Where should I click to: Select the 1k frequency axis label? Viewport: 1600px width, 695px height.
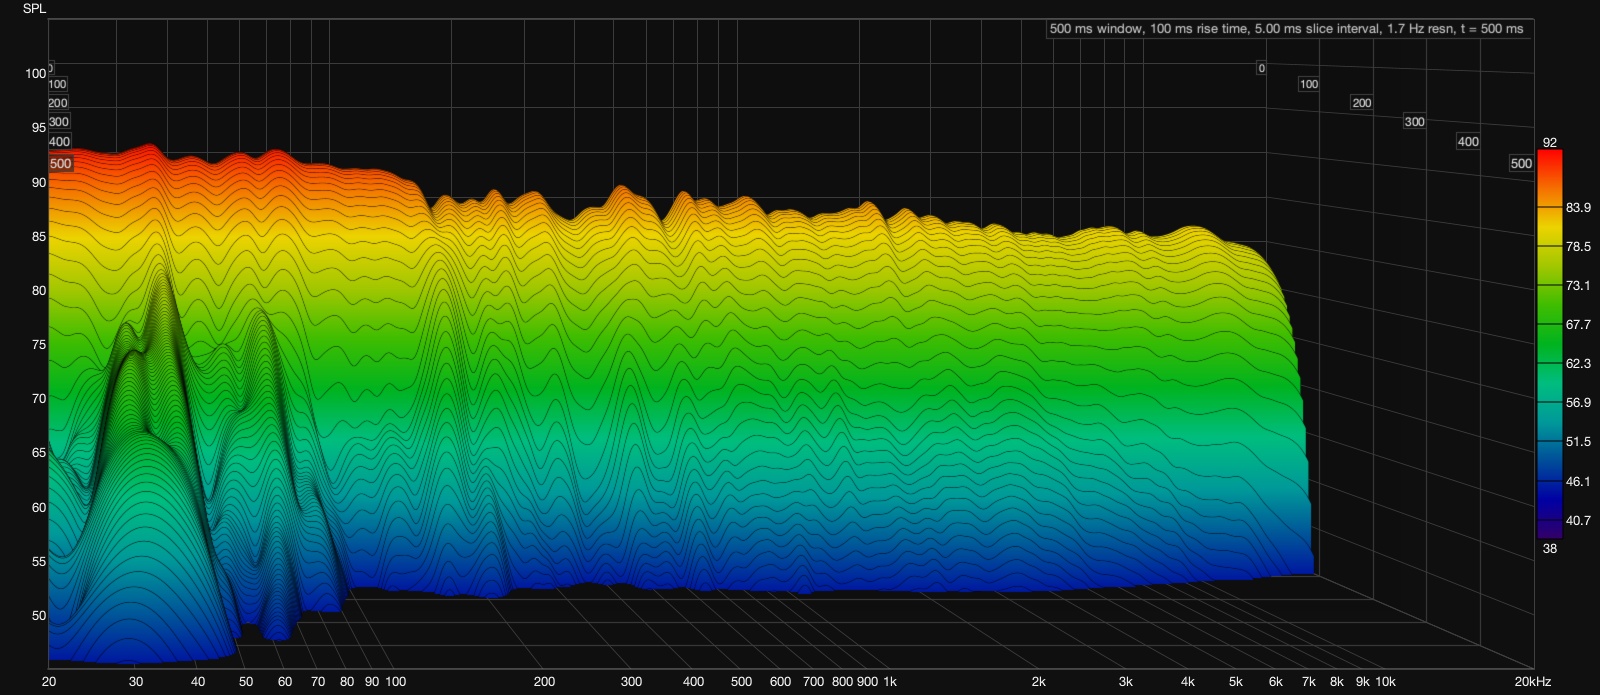tap(890, 682)
